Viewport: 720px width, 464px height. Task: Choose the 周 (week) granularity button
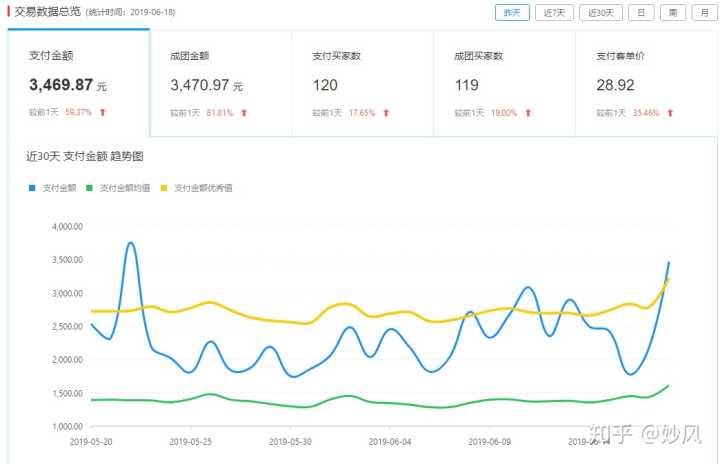[x=672, y=13]
